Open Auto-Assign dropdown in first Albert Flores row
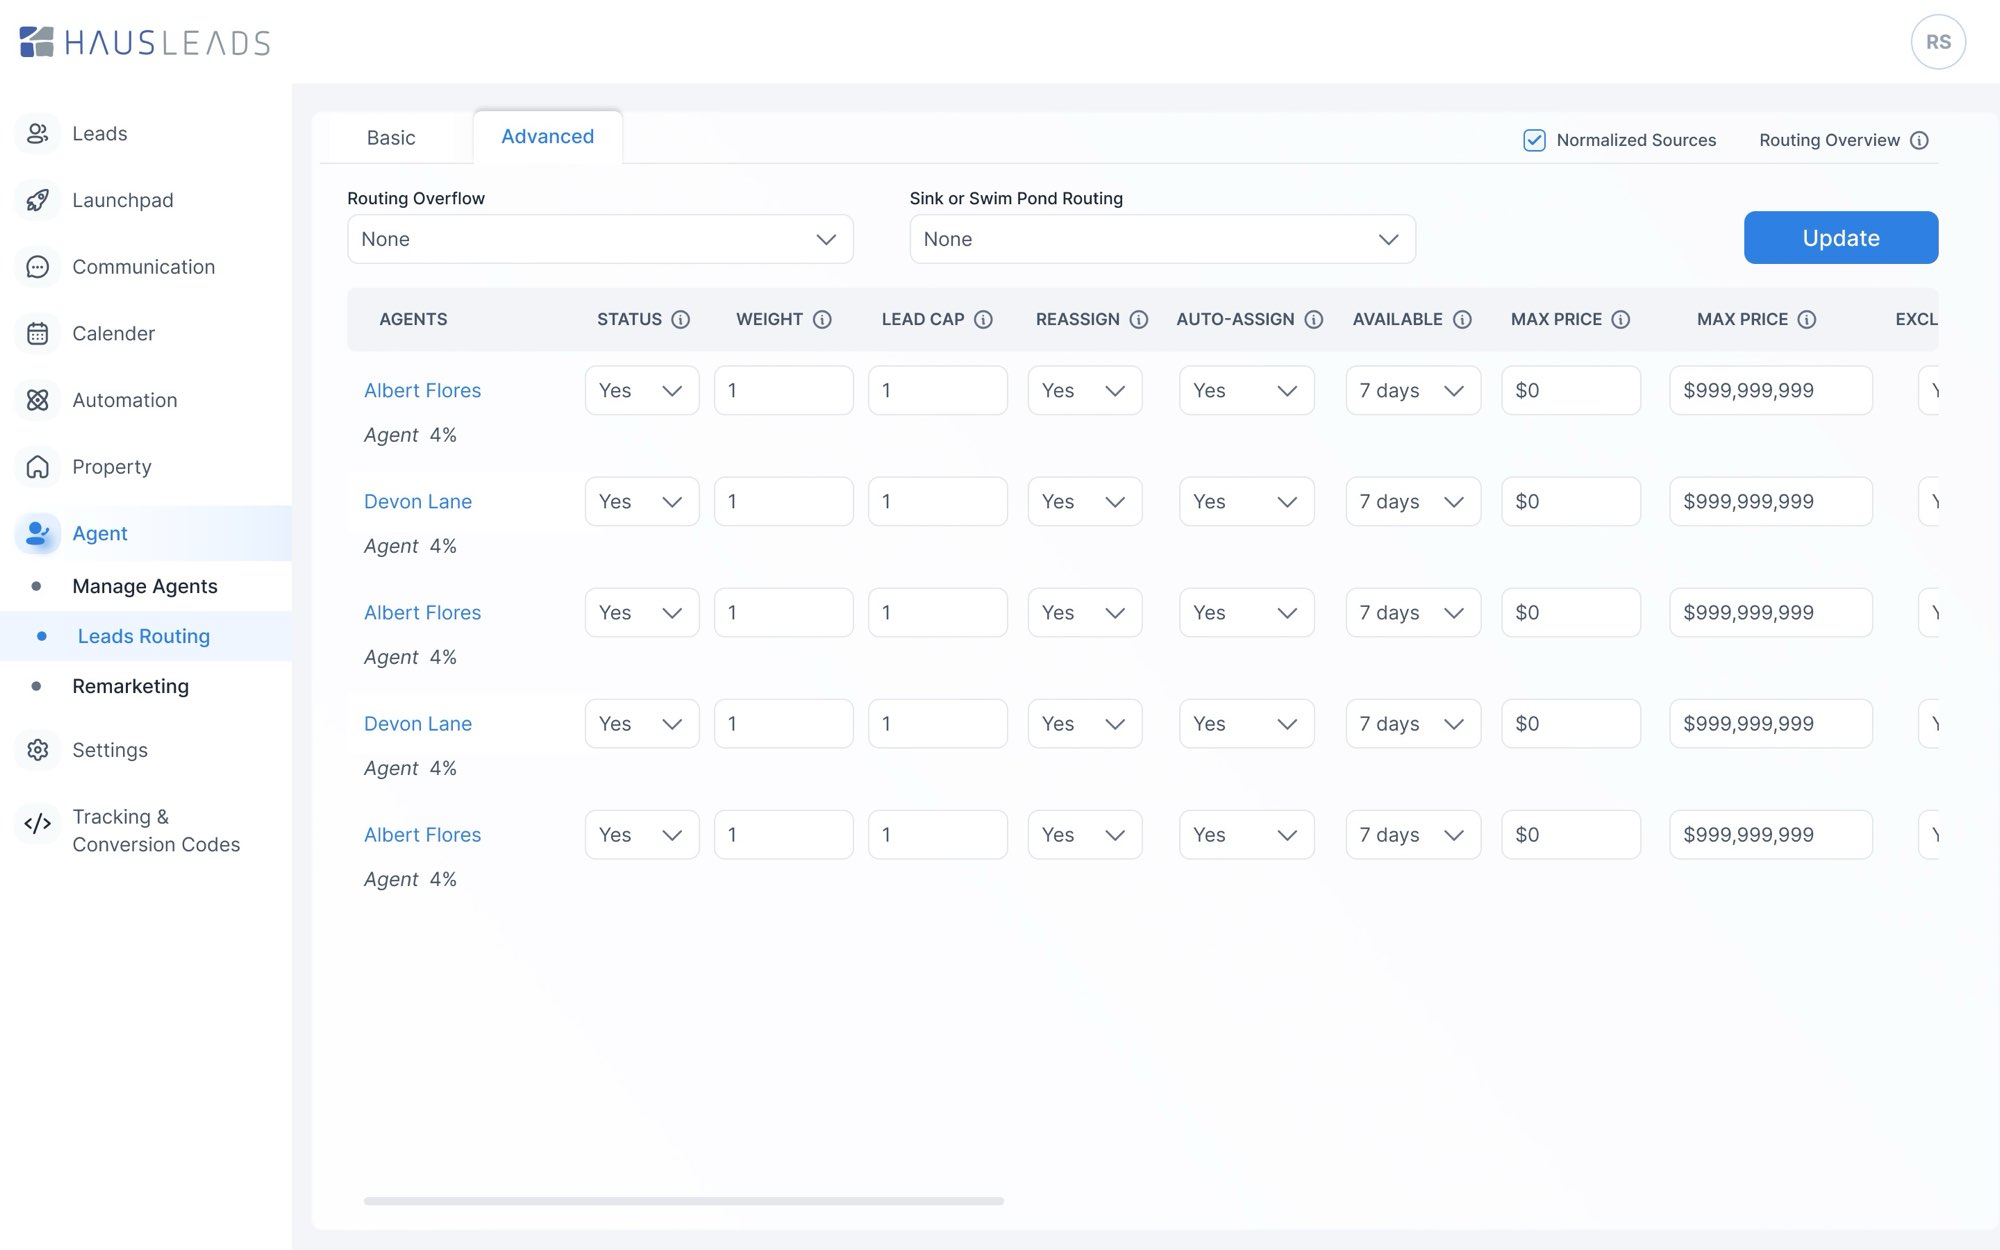The image size is (2000, 1250). (1247, 390)
